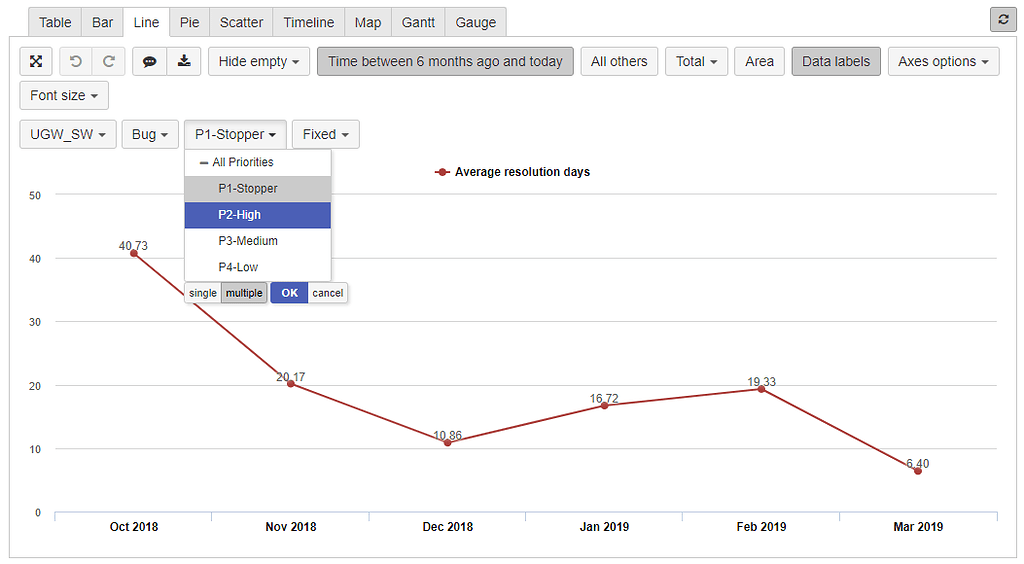Switch to the Scatter chart tab

coord(241,22)
